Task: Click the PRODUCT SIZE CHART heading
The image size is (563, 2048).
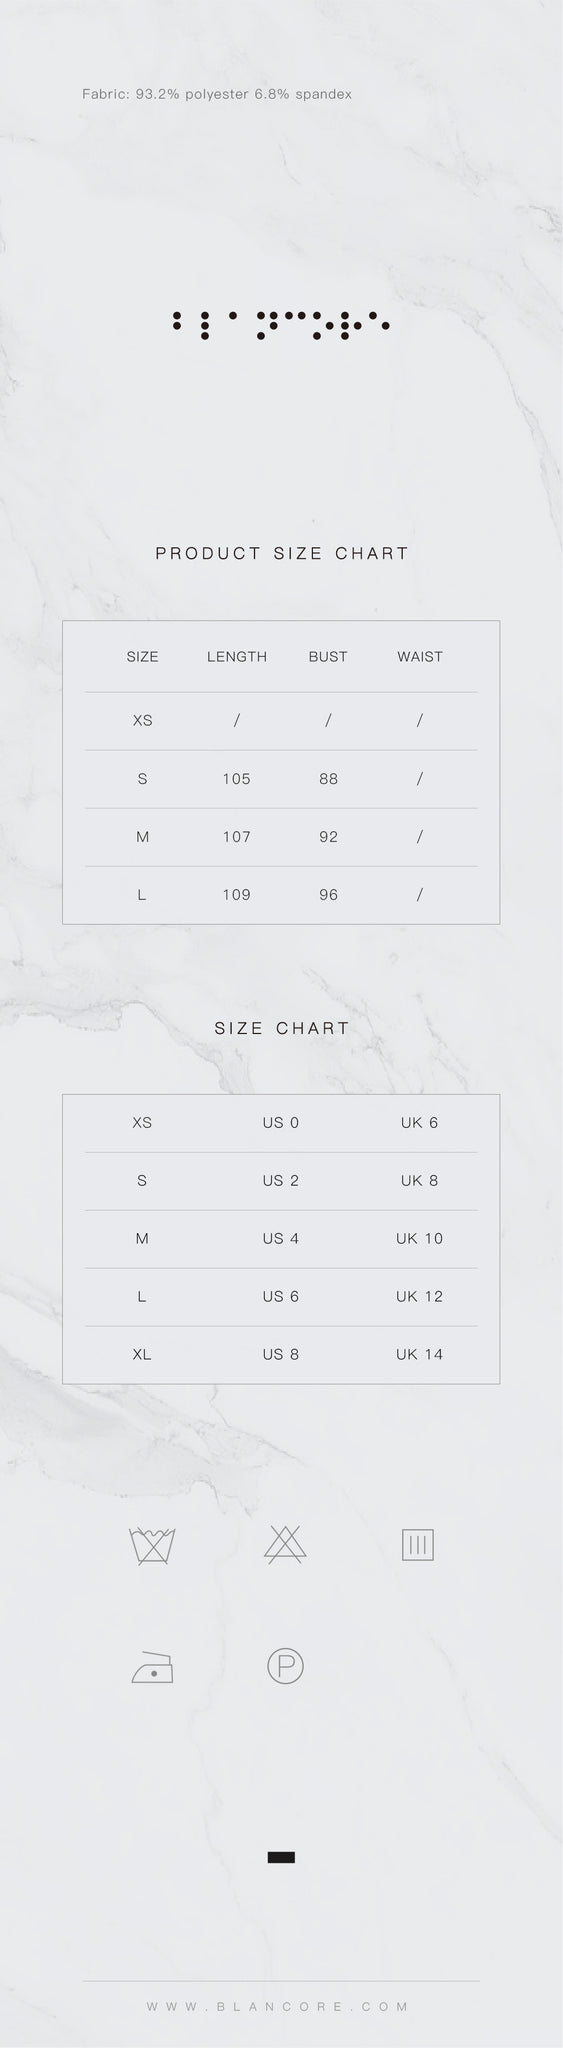Action: coord(282,553)
